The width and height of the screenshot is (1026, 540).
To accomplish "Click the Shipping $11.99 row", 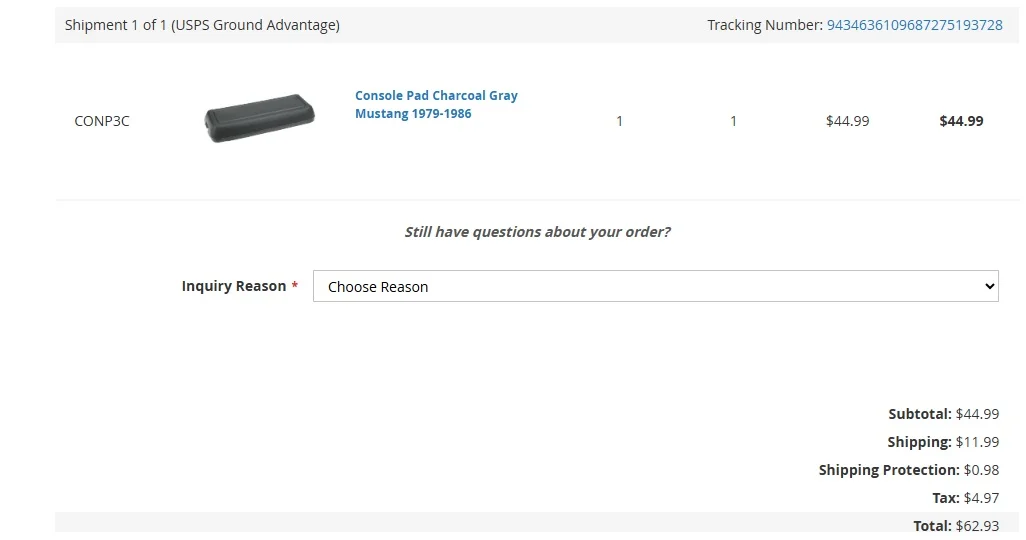I will (x=943, y=442).
